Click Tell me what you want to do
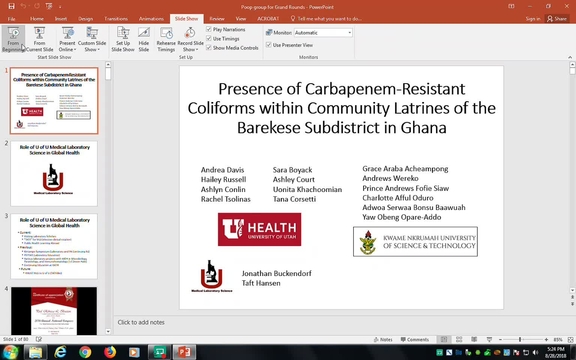This screenshot has width=576, height=360. (x=326, y=19)
